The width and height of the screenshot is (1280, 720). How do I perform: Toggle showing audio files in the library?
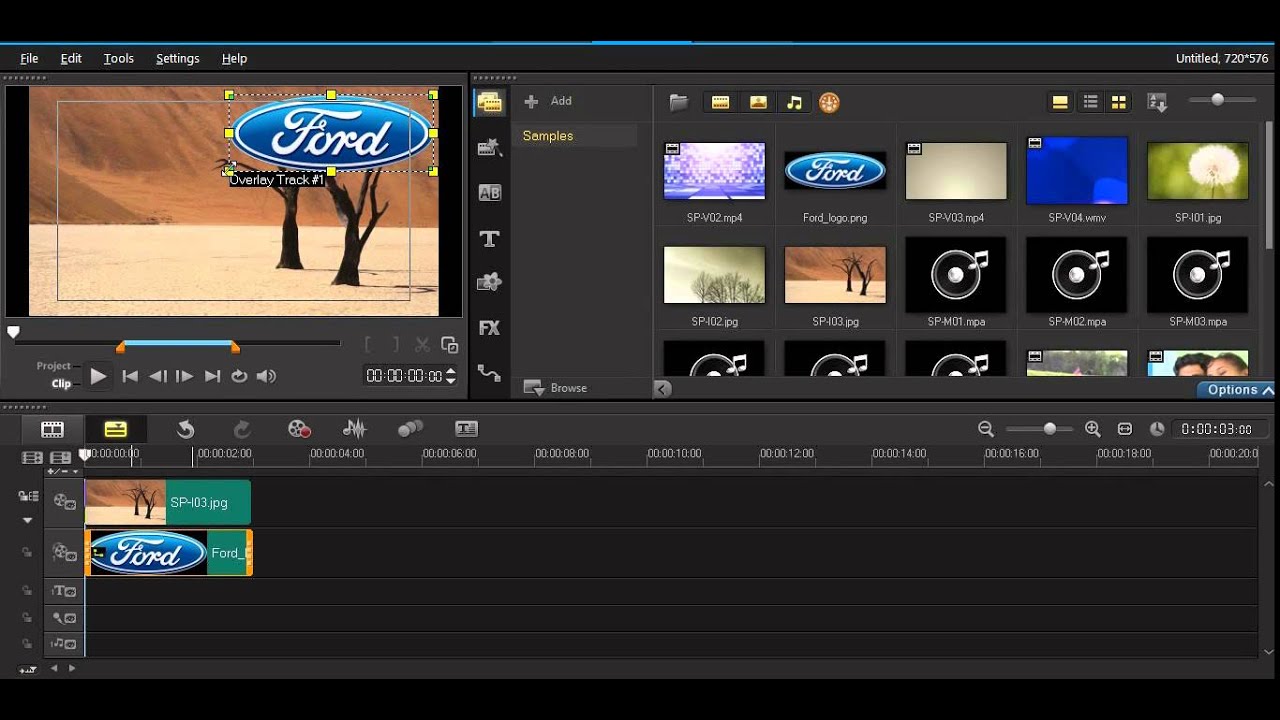[794, 102]
